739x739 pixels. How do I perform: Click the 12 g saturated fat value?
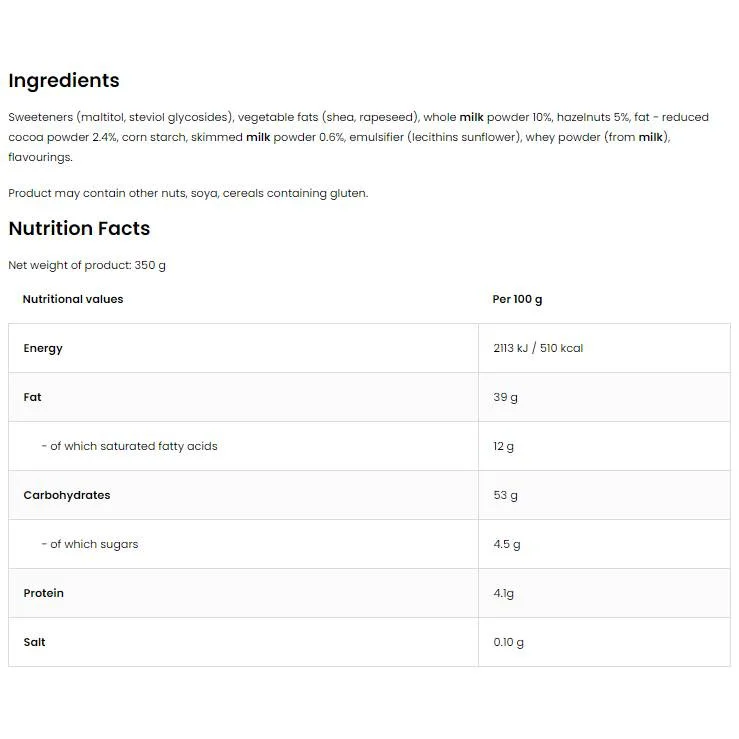pos(503,446)
